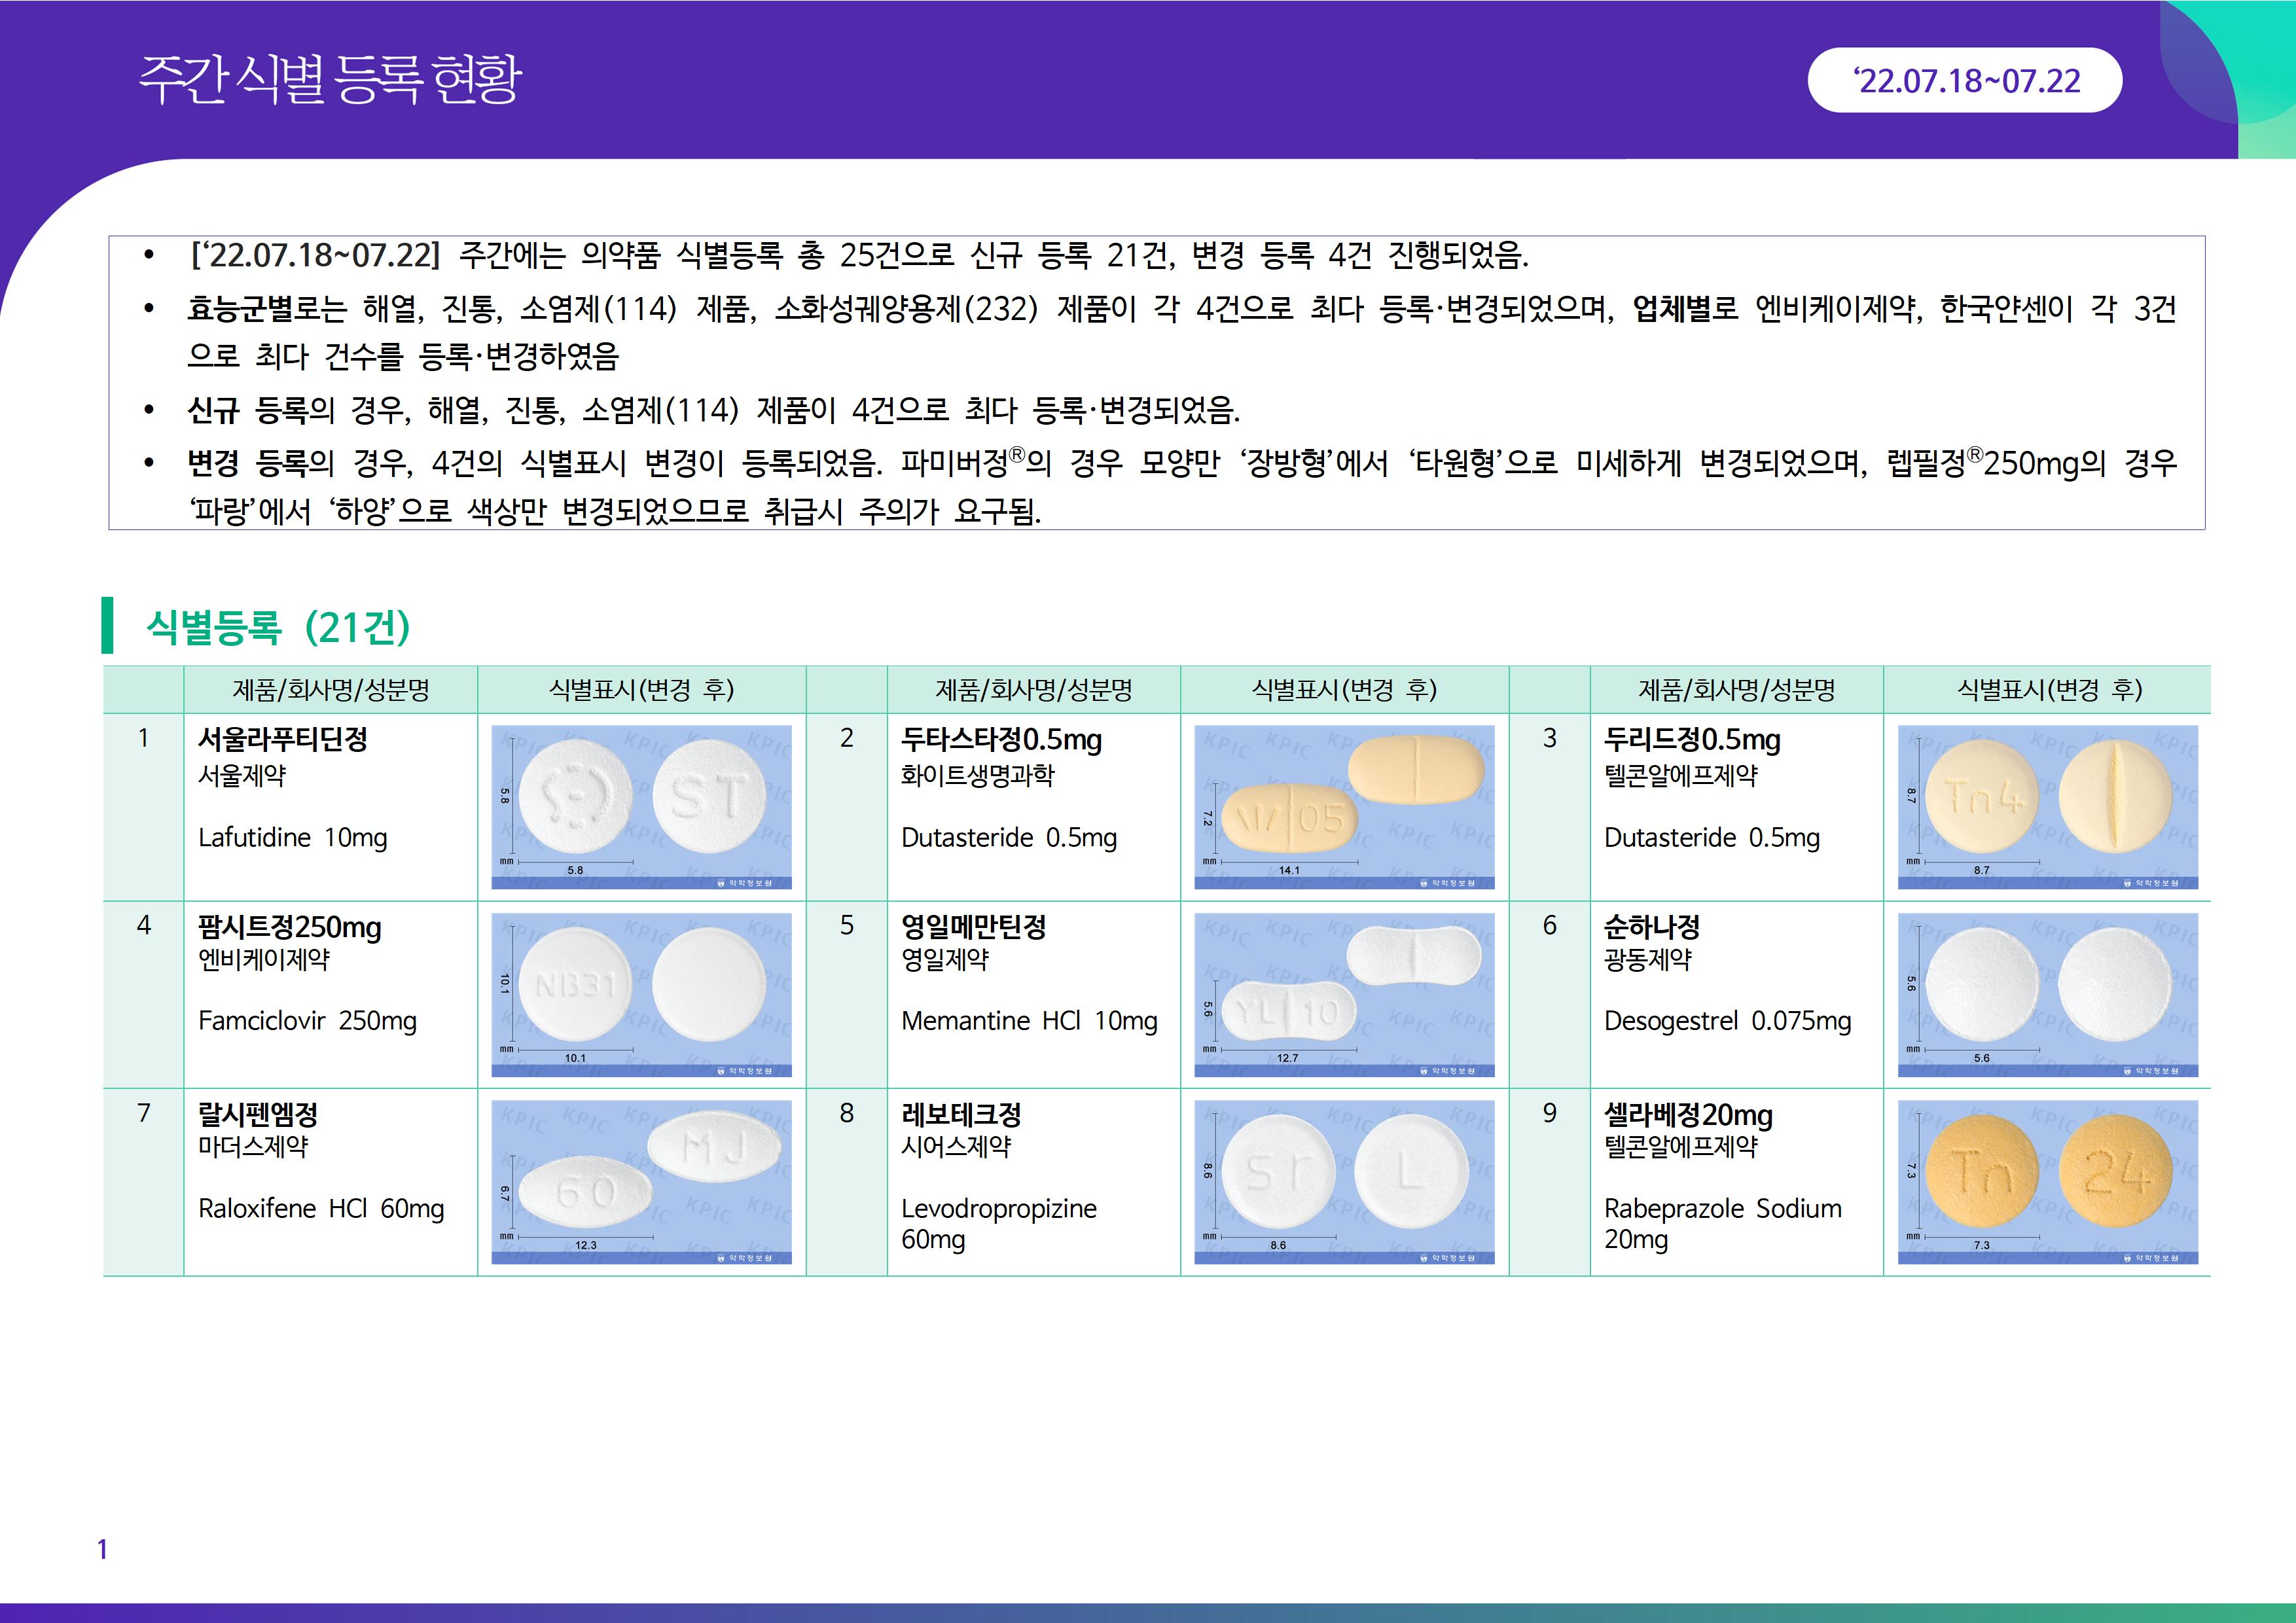This screenshot has width=2296, height=1623.
Task: Click the 식별등록 (21건) section heading
Action: (x=278, y=627)
